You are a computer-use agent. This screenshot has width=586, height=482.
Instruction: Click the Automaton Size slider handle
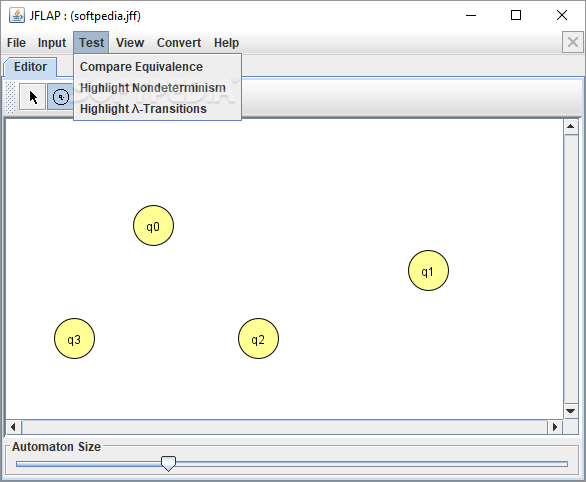(168, 464)
